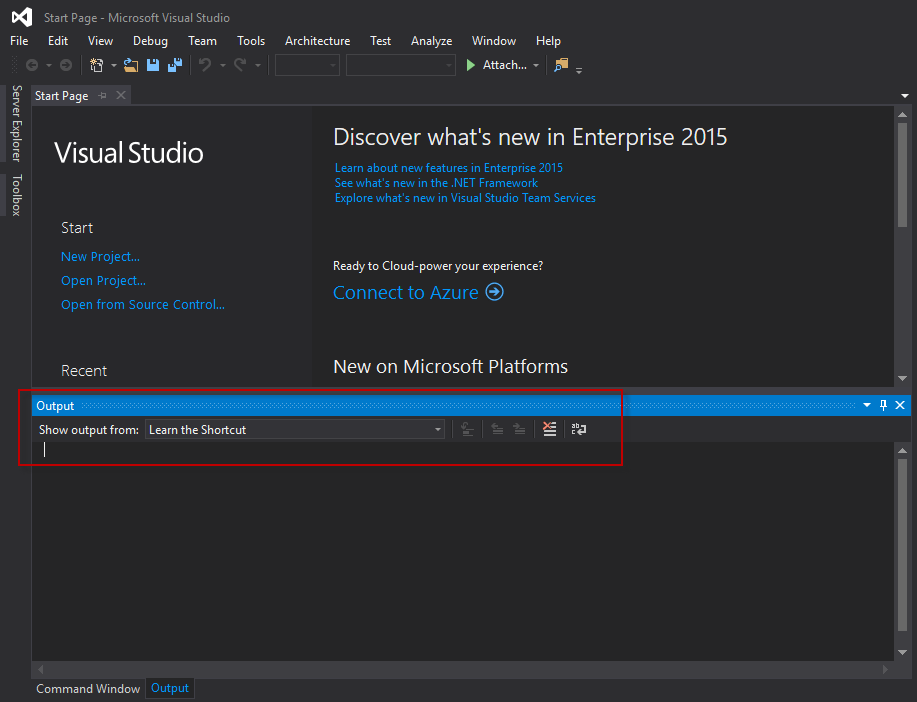Image resolution: width=917 pixels, height=702 pixels.
Task: Click the New Project toolbar icon
Action: (x=96, y=65)
